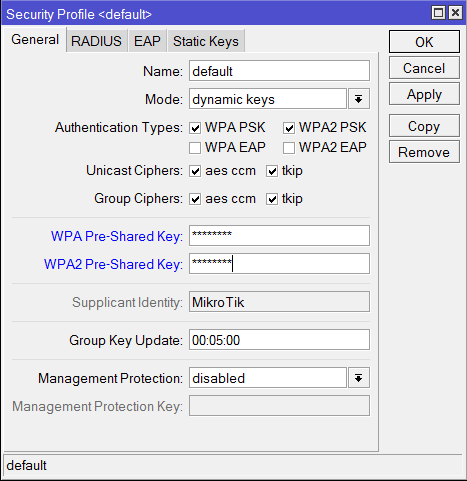
Task: Toggle Unicast Ciphers aes ccm checkbox
Action: 195,171
